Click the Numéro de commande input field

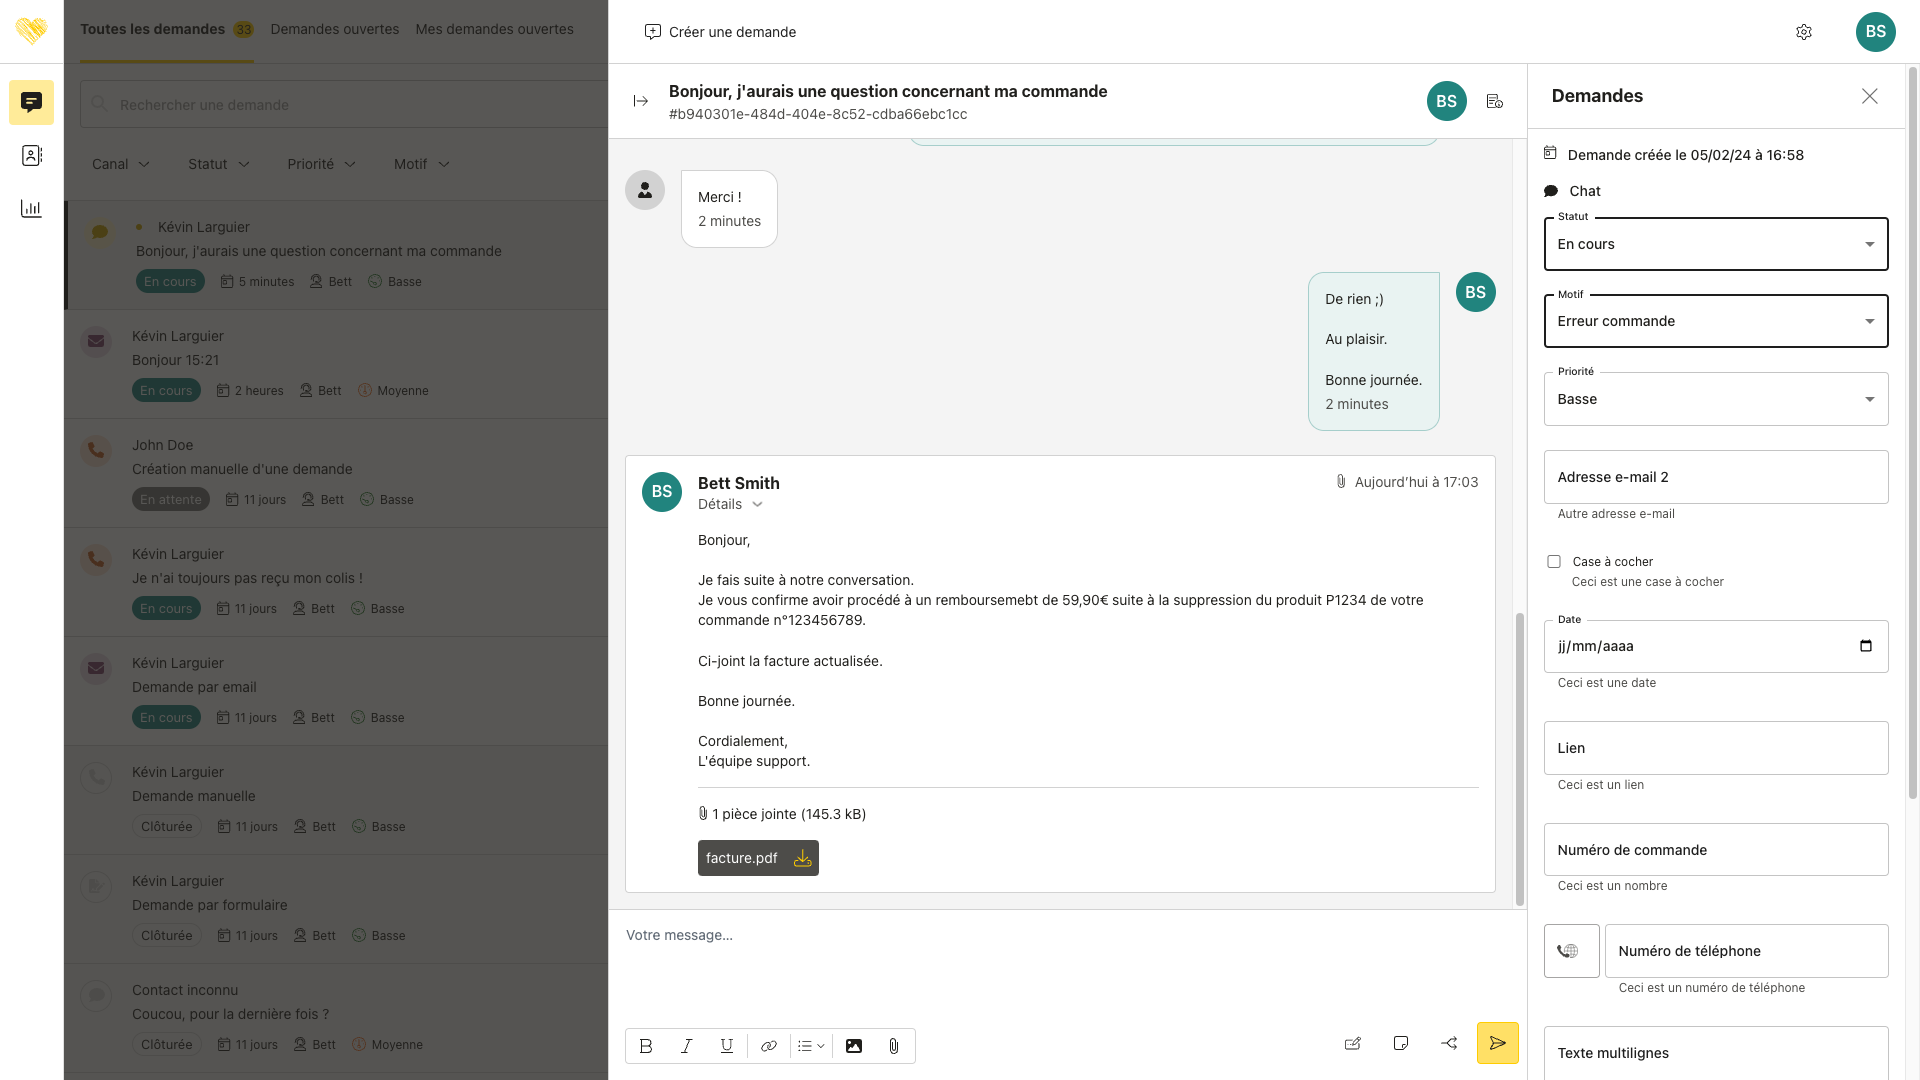[1716, 850]
